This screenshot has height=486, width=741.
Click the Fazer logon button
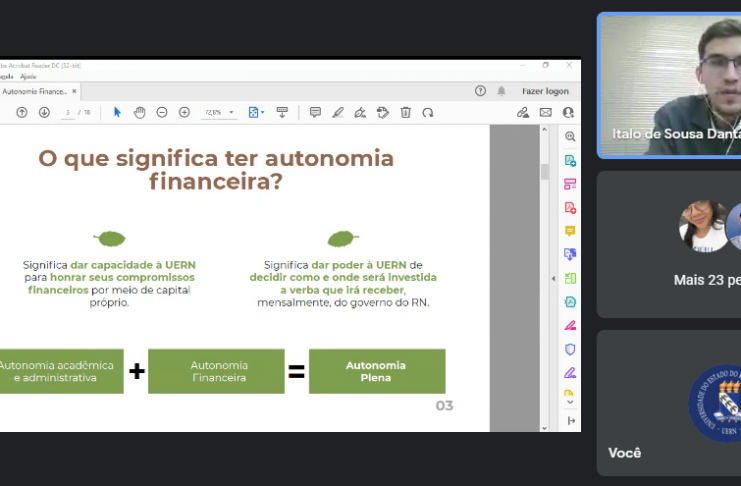pyautogui.click(x=545, y=91)
